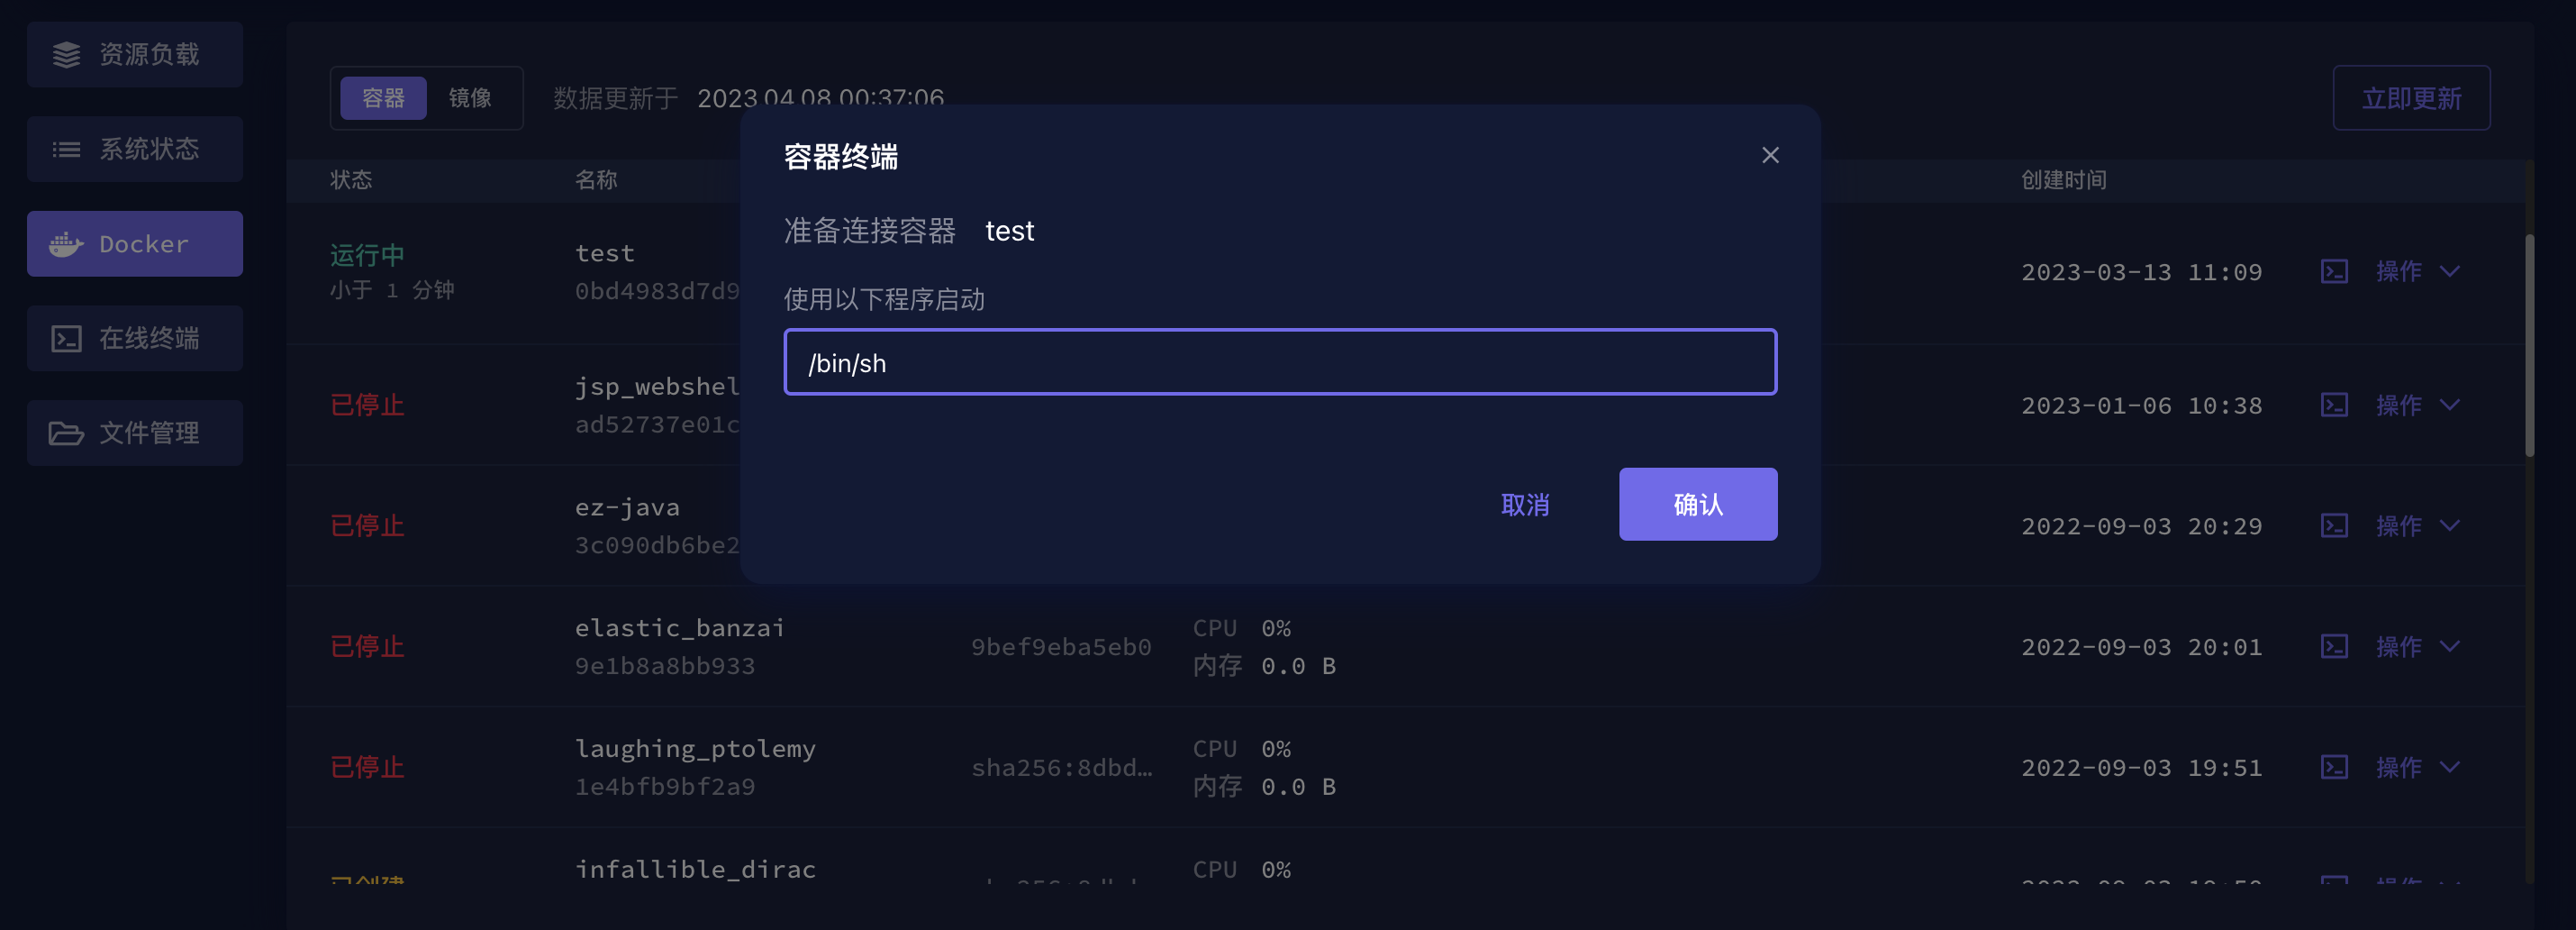Select the 容器 tab

383,98
